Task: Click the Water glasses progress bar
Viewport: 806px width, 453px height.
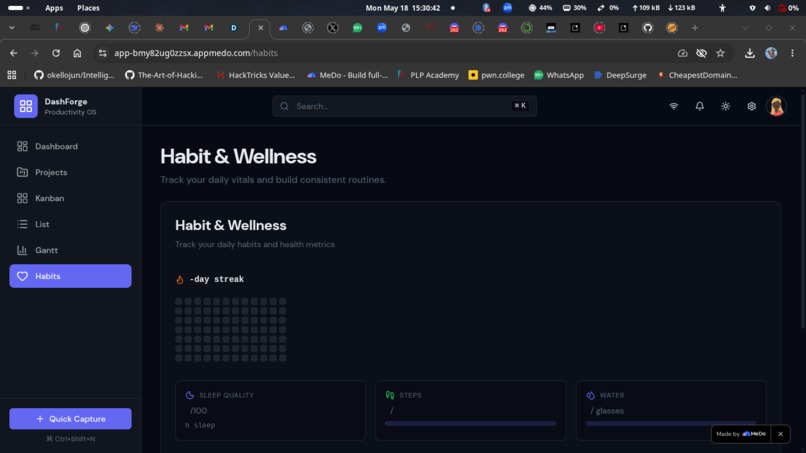Action: point(671,424)
